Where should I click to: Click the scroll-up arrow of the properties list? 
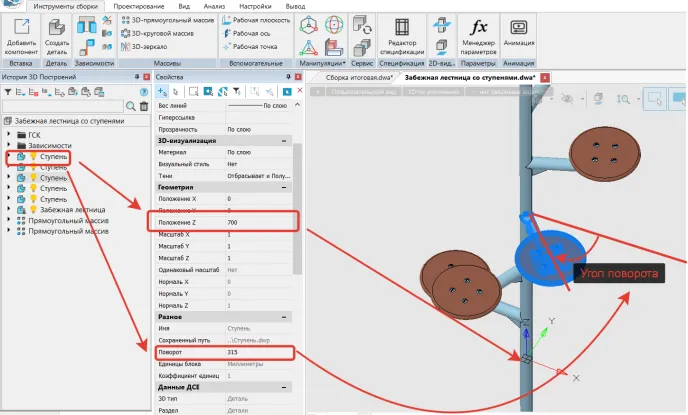297,105
